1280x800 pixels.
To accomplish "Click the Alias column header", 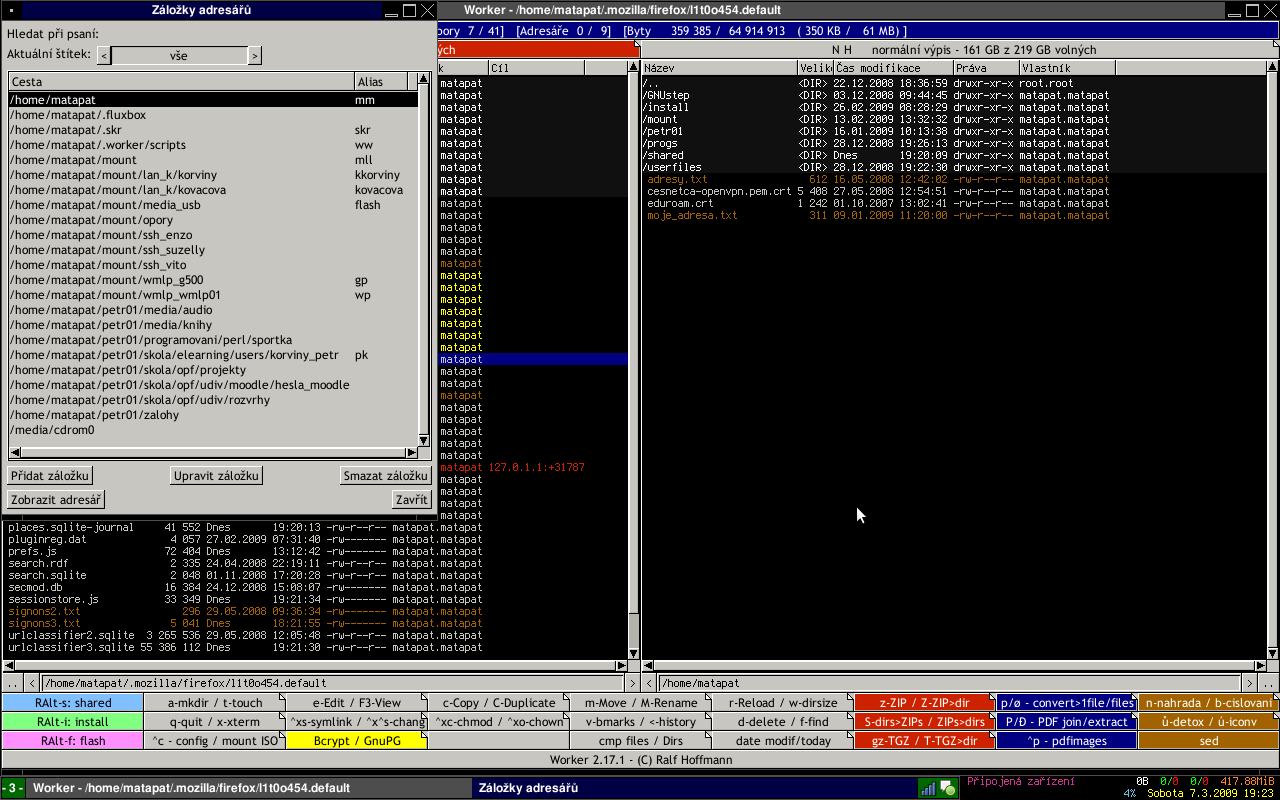I will click(381, 82).
